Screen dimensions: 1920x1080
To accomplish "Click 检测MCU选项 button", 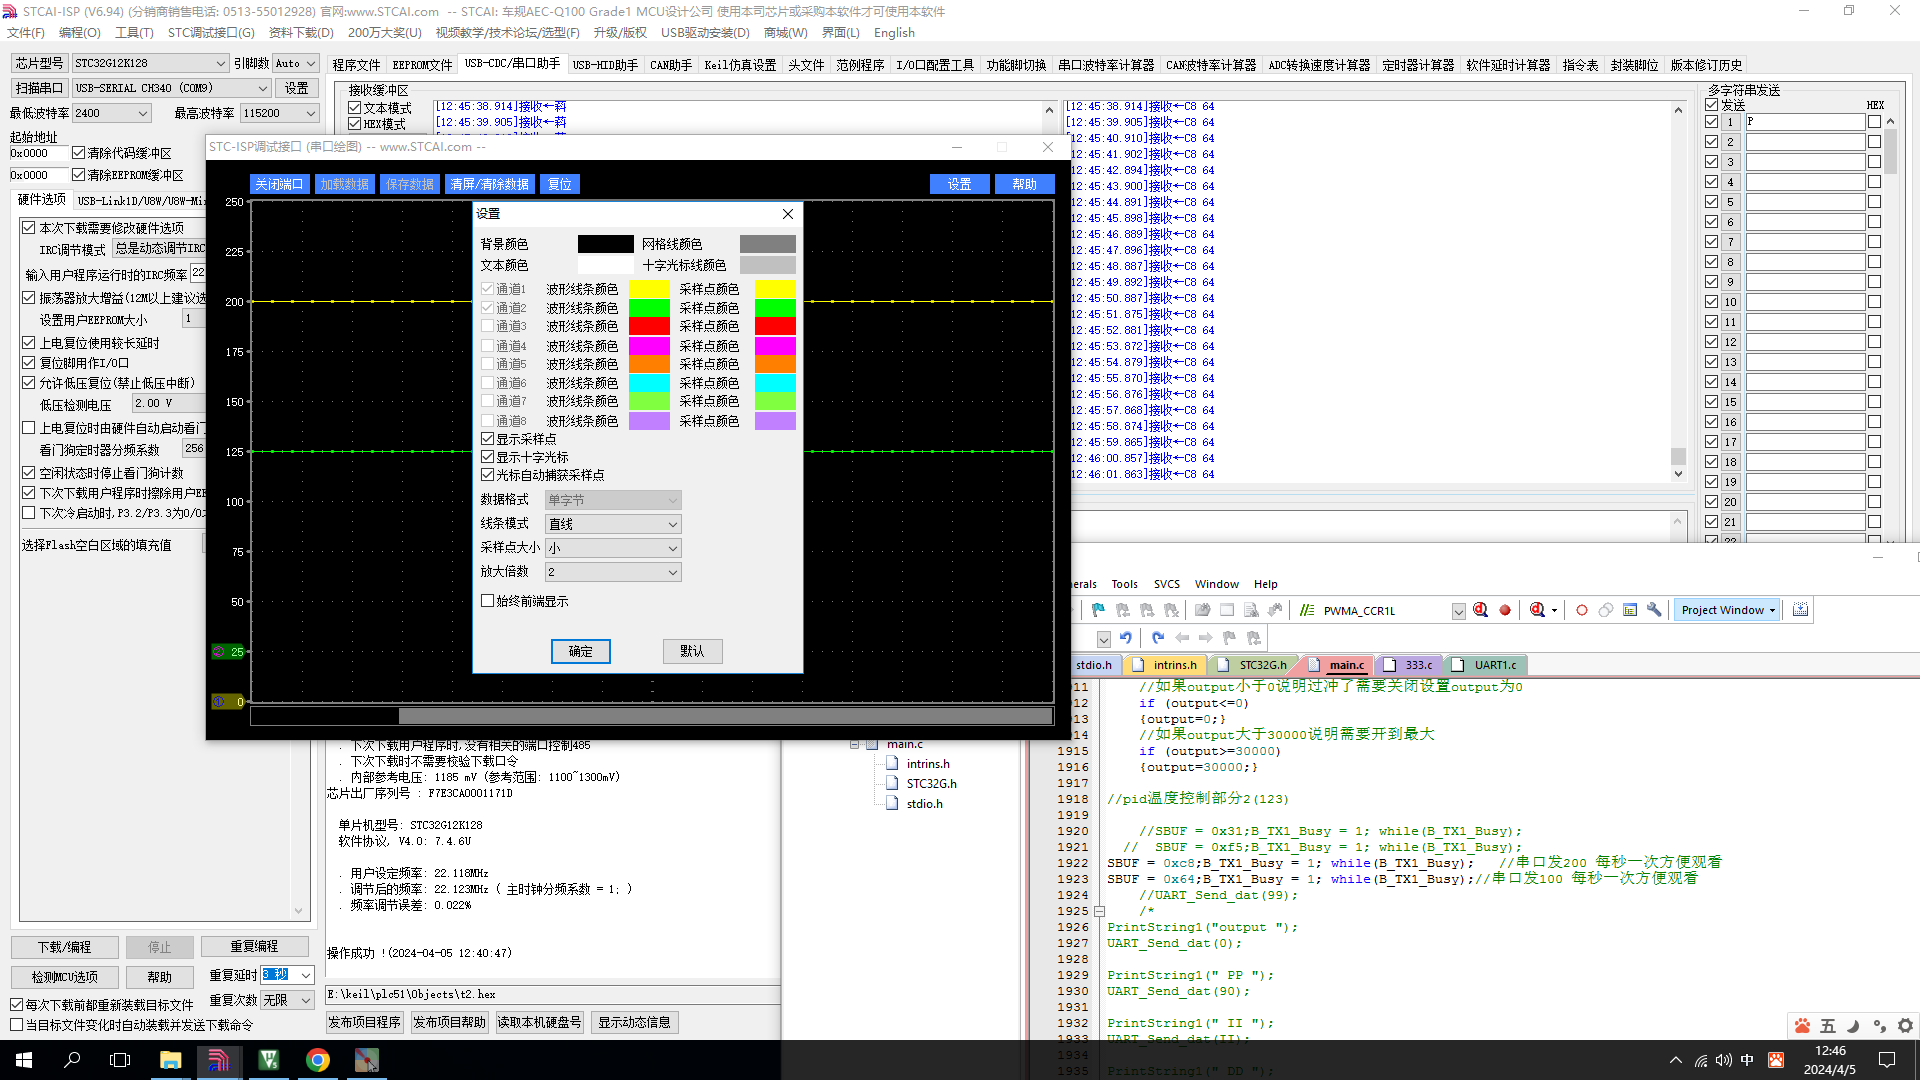I will point(65,977).
